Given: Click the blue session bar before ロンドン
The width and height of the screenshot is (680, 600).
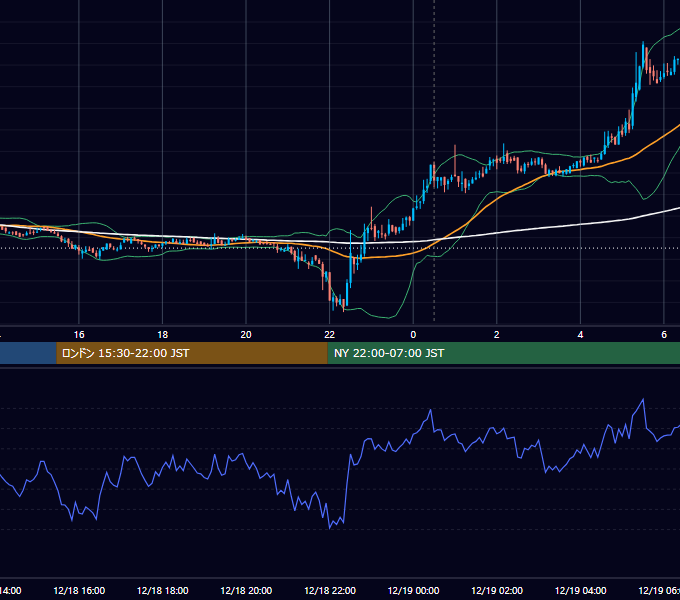Looking at the screenshot, I should tap(28, 353).
